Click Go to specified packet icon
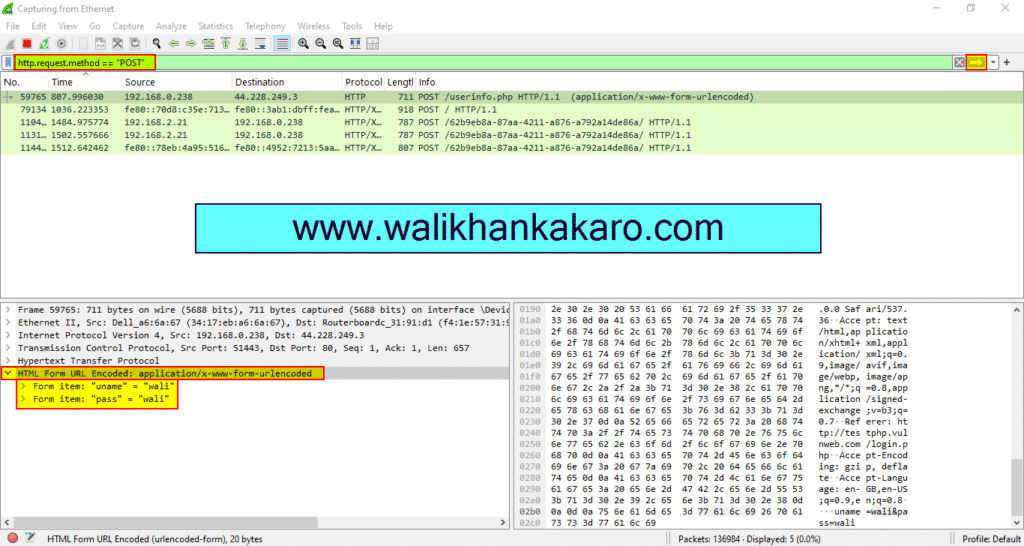The width and height of the screenshot is (1024, 546). (208, 44)
